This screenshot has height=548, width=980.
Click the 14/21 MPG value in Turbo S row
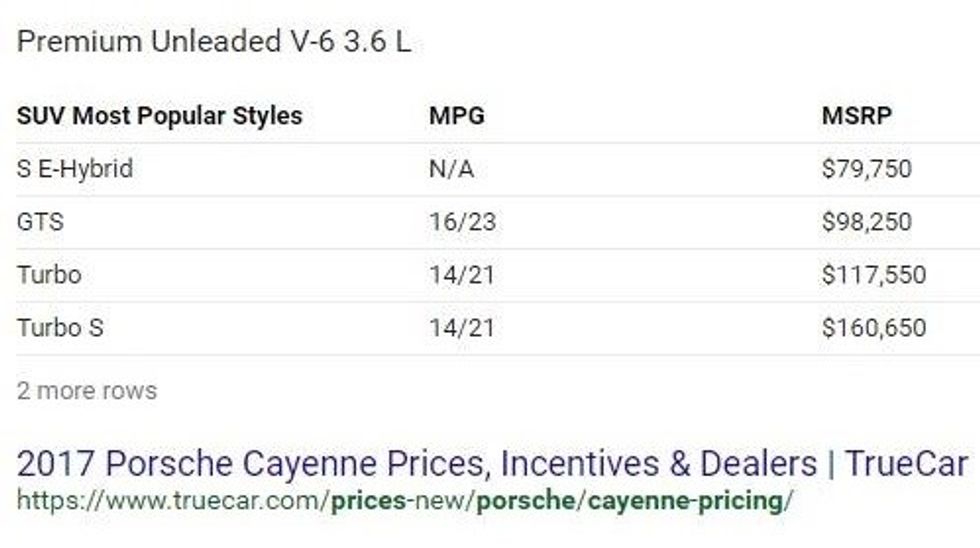(462, 328)
